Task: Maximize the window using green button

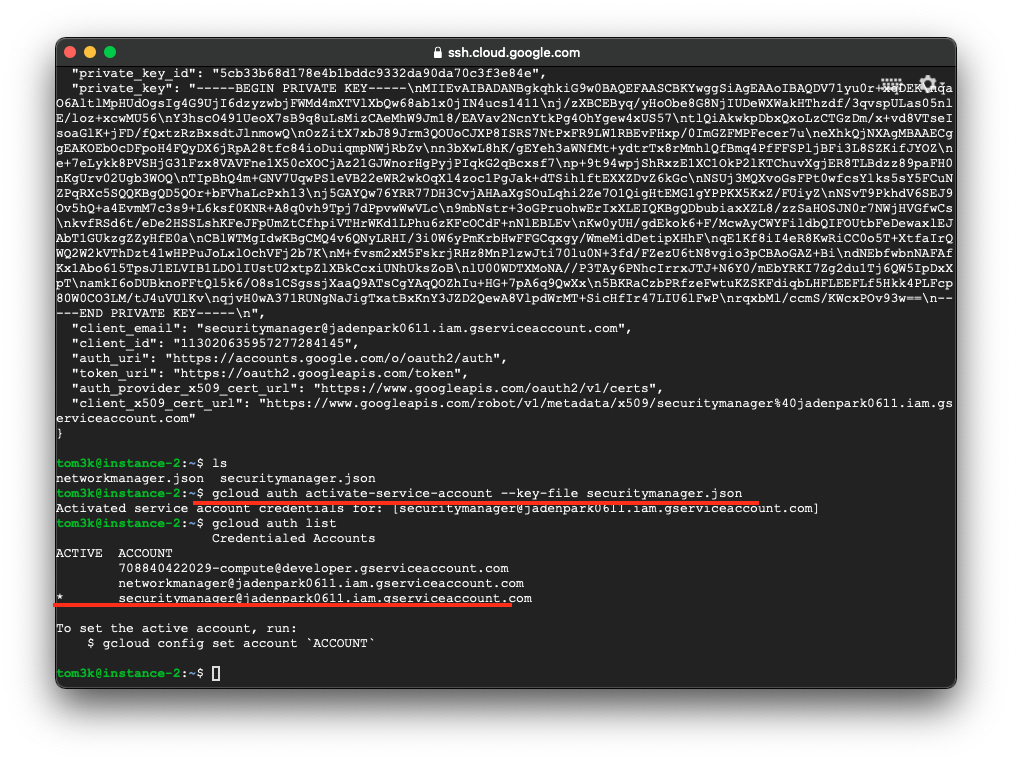Action: point(110,52)
